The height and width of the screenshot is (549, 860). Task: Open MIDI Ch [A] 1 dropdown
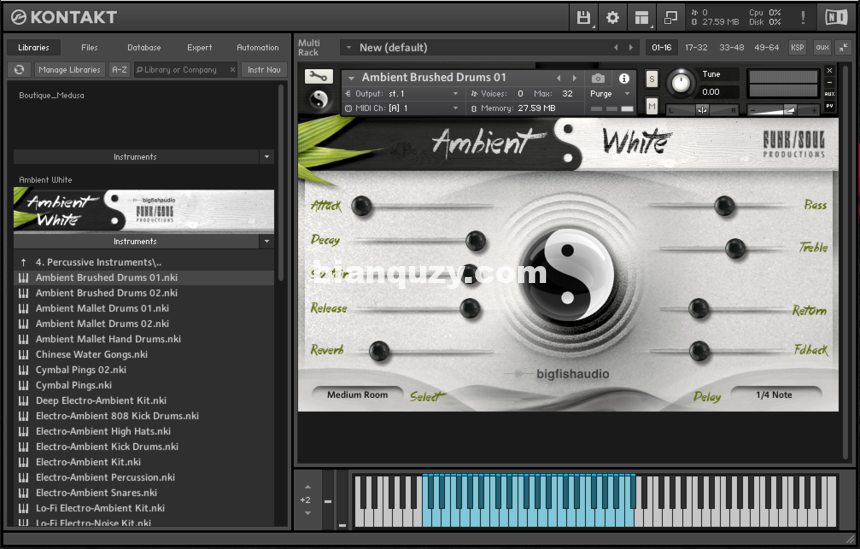point(403,109)
